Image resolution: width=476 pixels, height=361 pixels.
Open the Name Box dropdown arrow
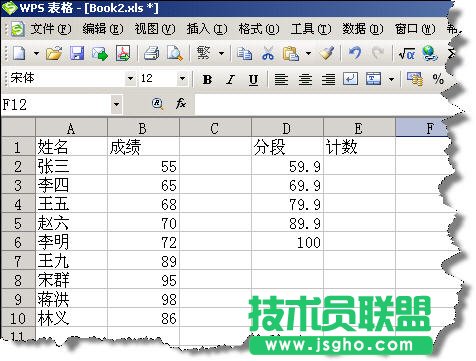116,105
